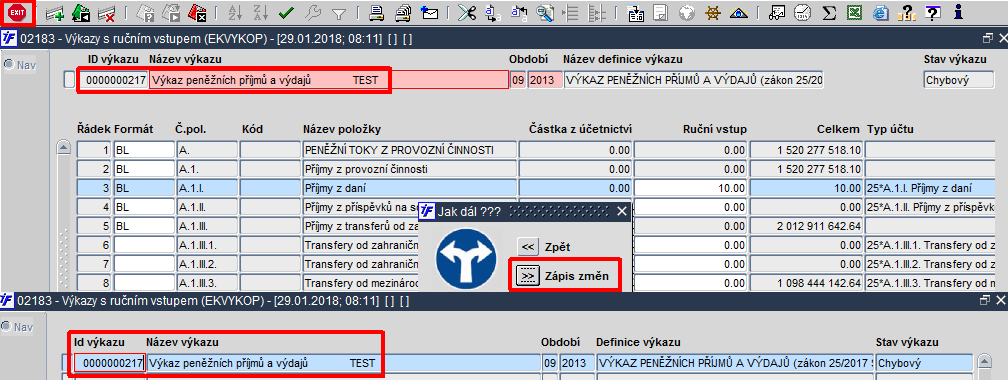Click Č.pol. cell 'A.1.III.2.'
Image resolution: width=1008 pixels, height=380 pixels.
207,264
